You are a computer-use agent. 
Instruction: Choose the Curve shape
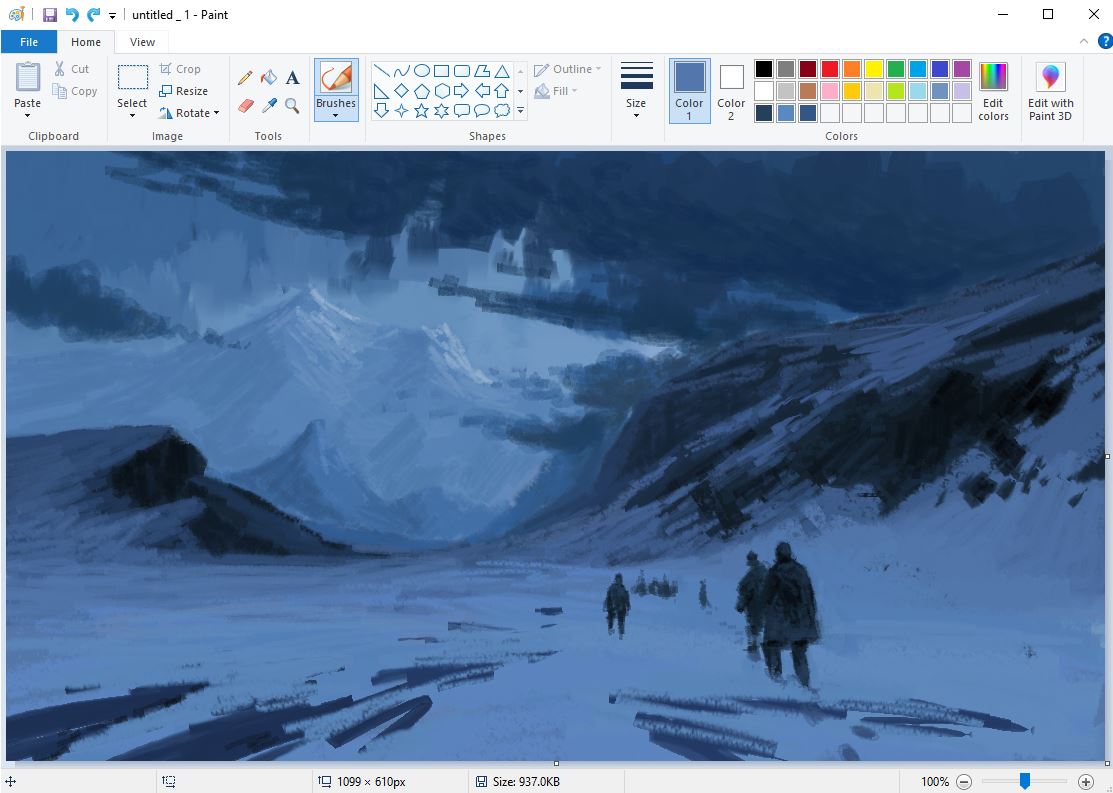[x=401, y=71]
